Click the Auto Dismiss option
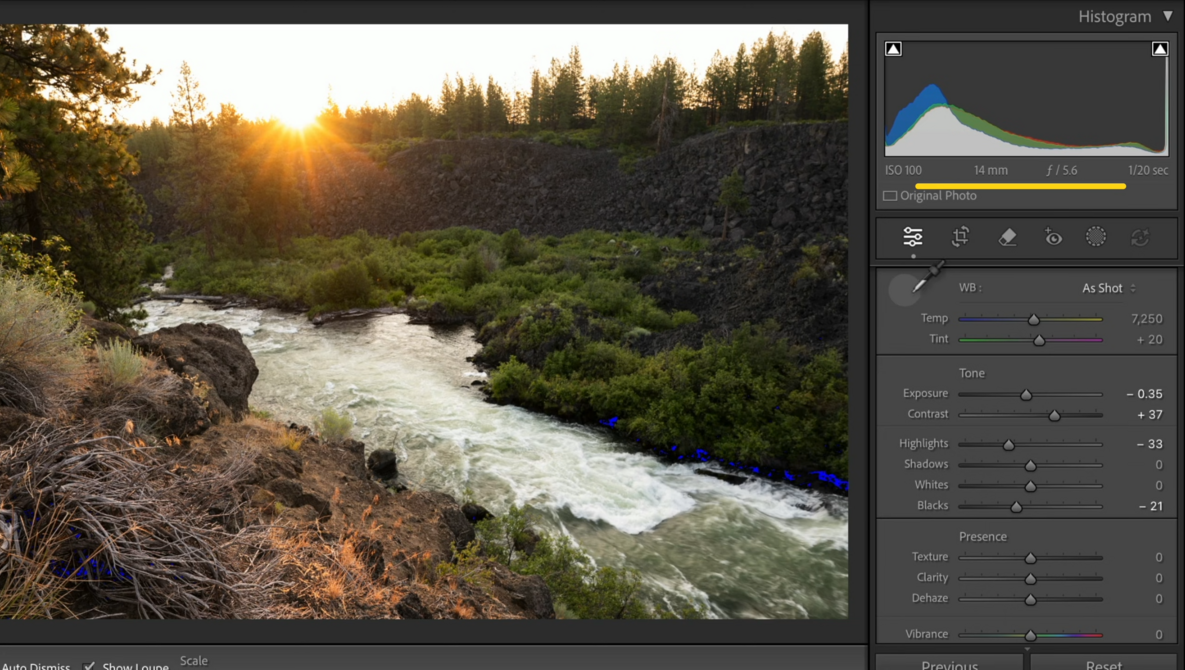 (x=36, y=665)
